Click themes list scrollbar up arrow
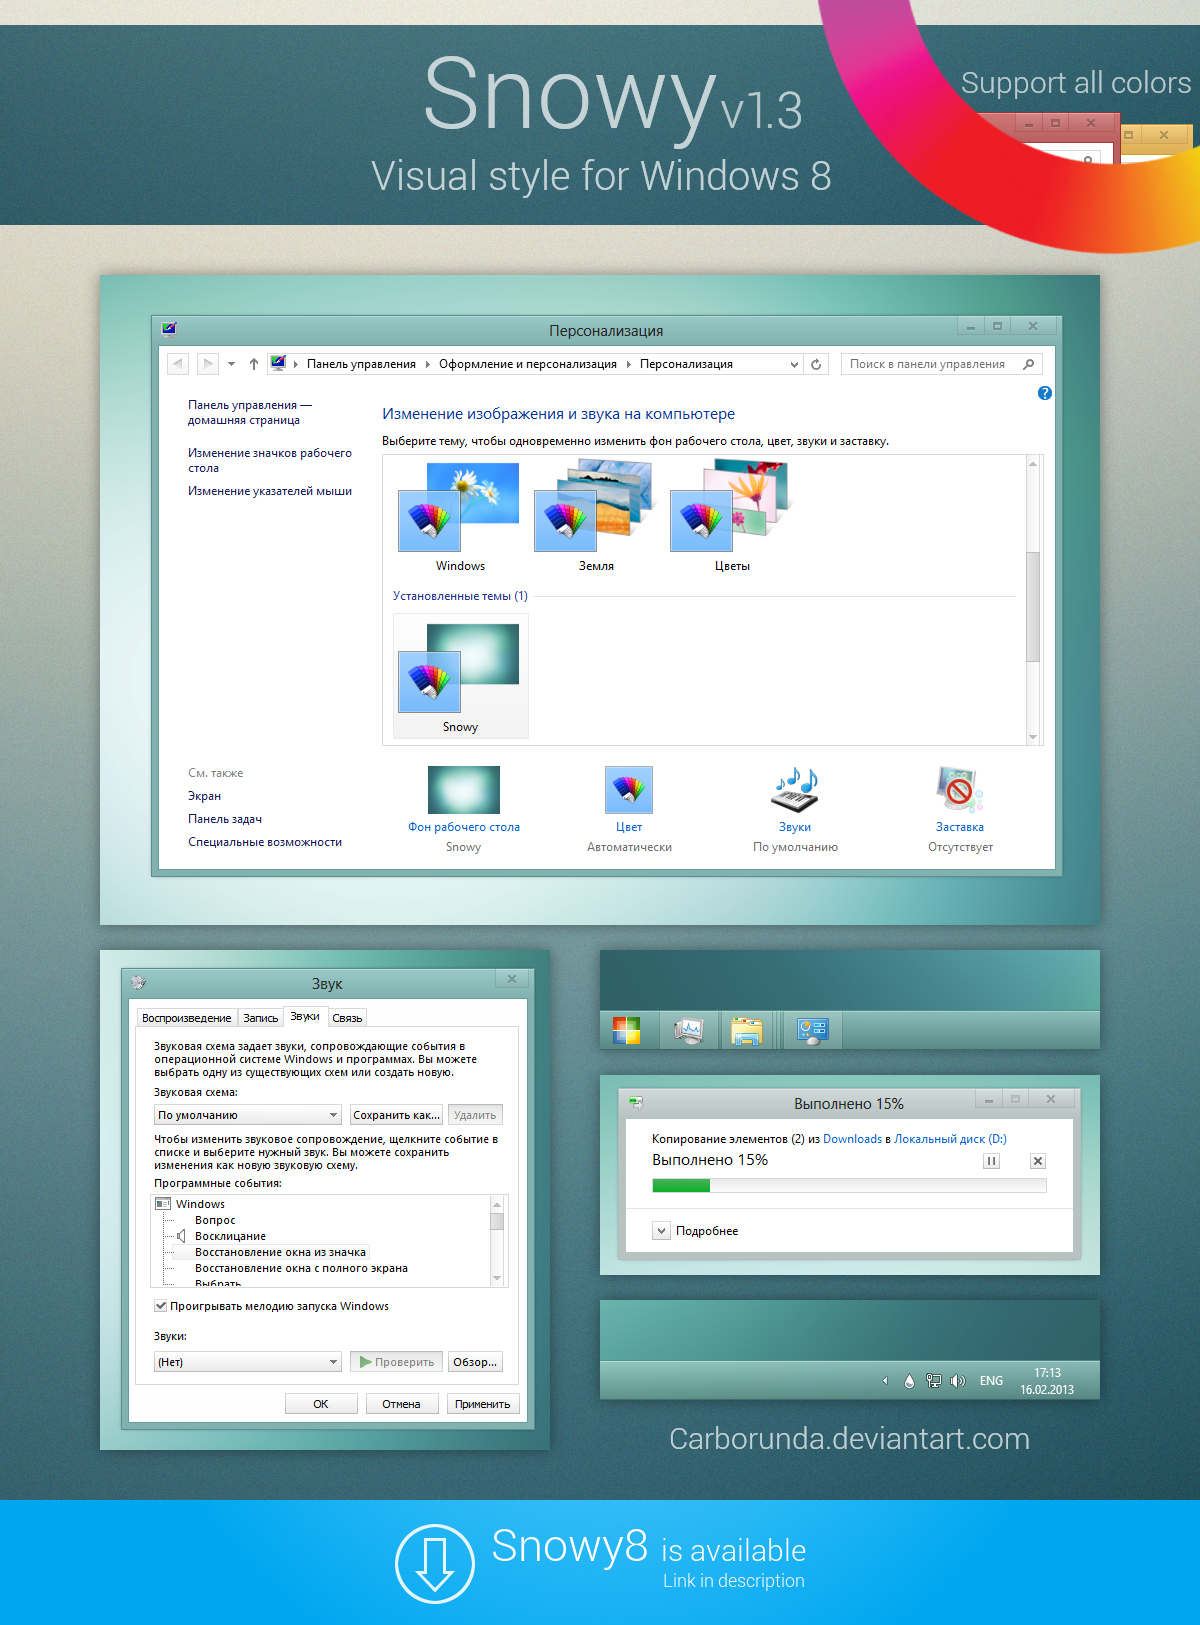 point(1033,463)
